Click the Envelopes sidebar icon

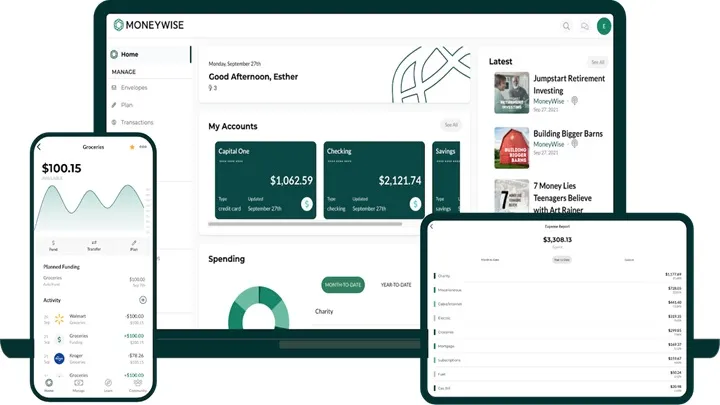coord(114,87)
